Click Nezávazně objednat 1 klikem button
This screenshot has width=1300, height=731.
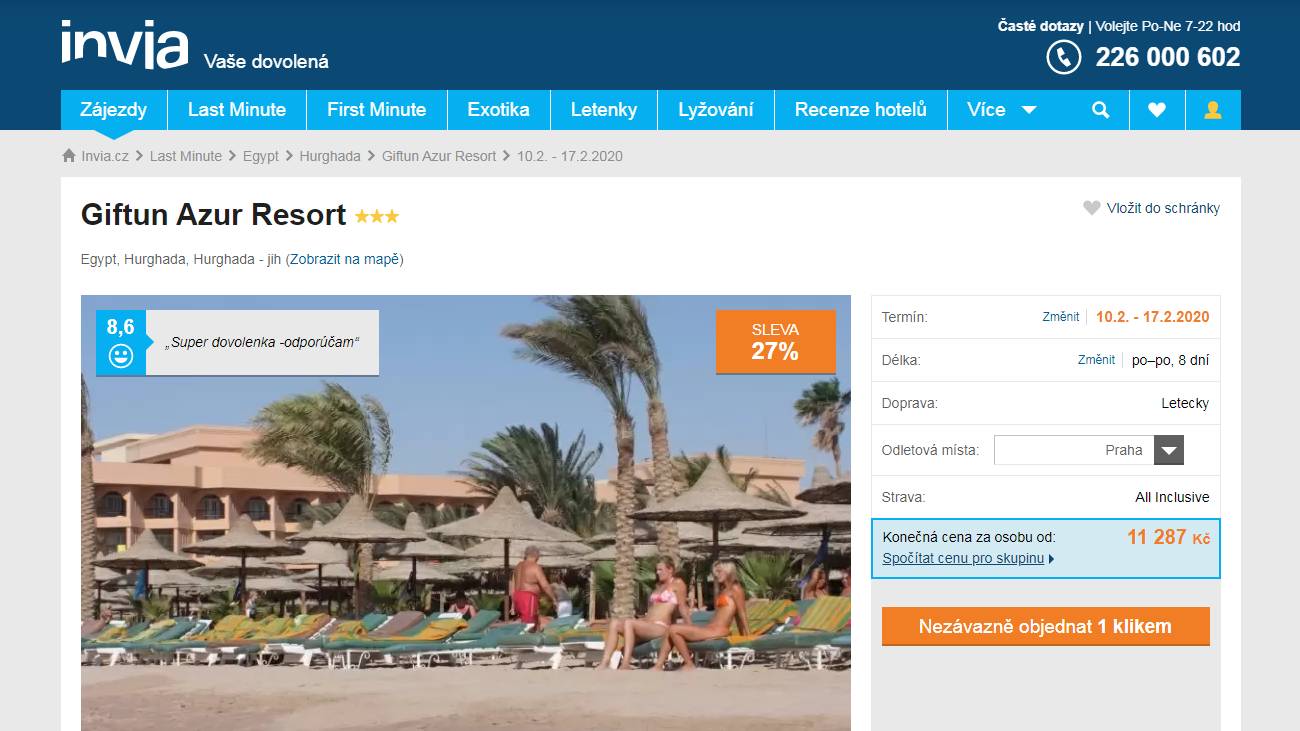pyautogui.click(x=1046, y=626)
